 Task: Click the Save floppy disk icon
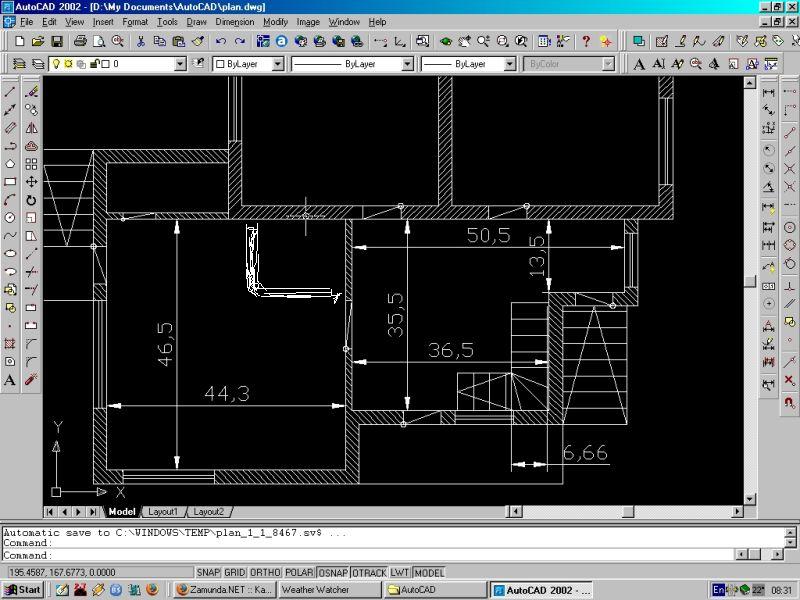57,41
